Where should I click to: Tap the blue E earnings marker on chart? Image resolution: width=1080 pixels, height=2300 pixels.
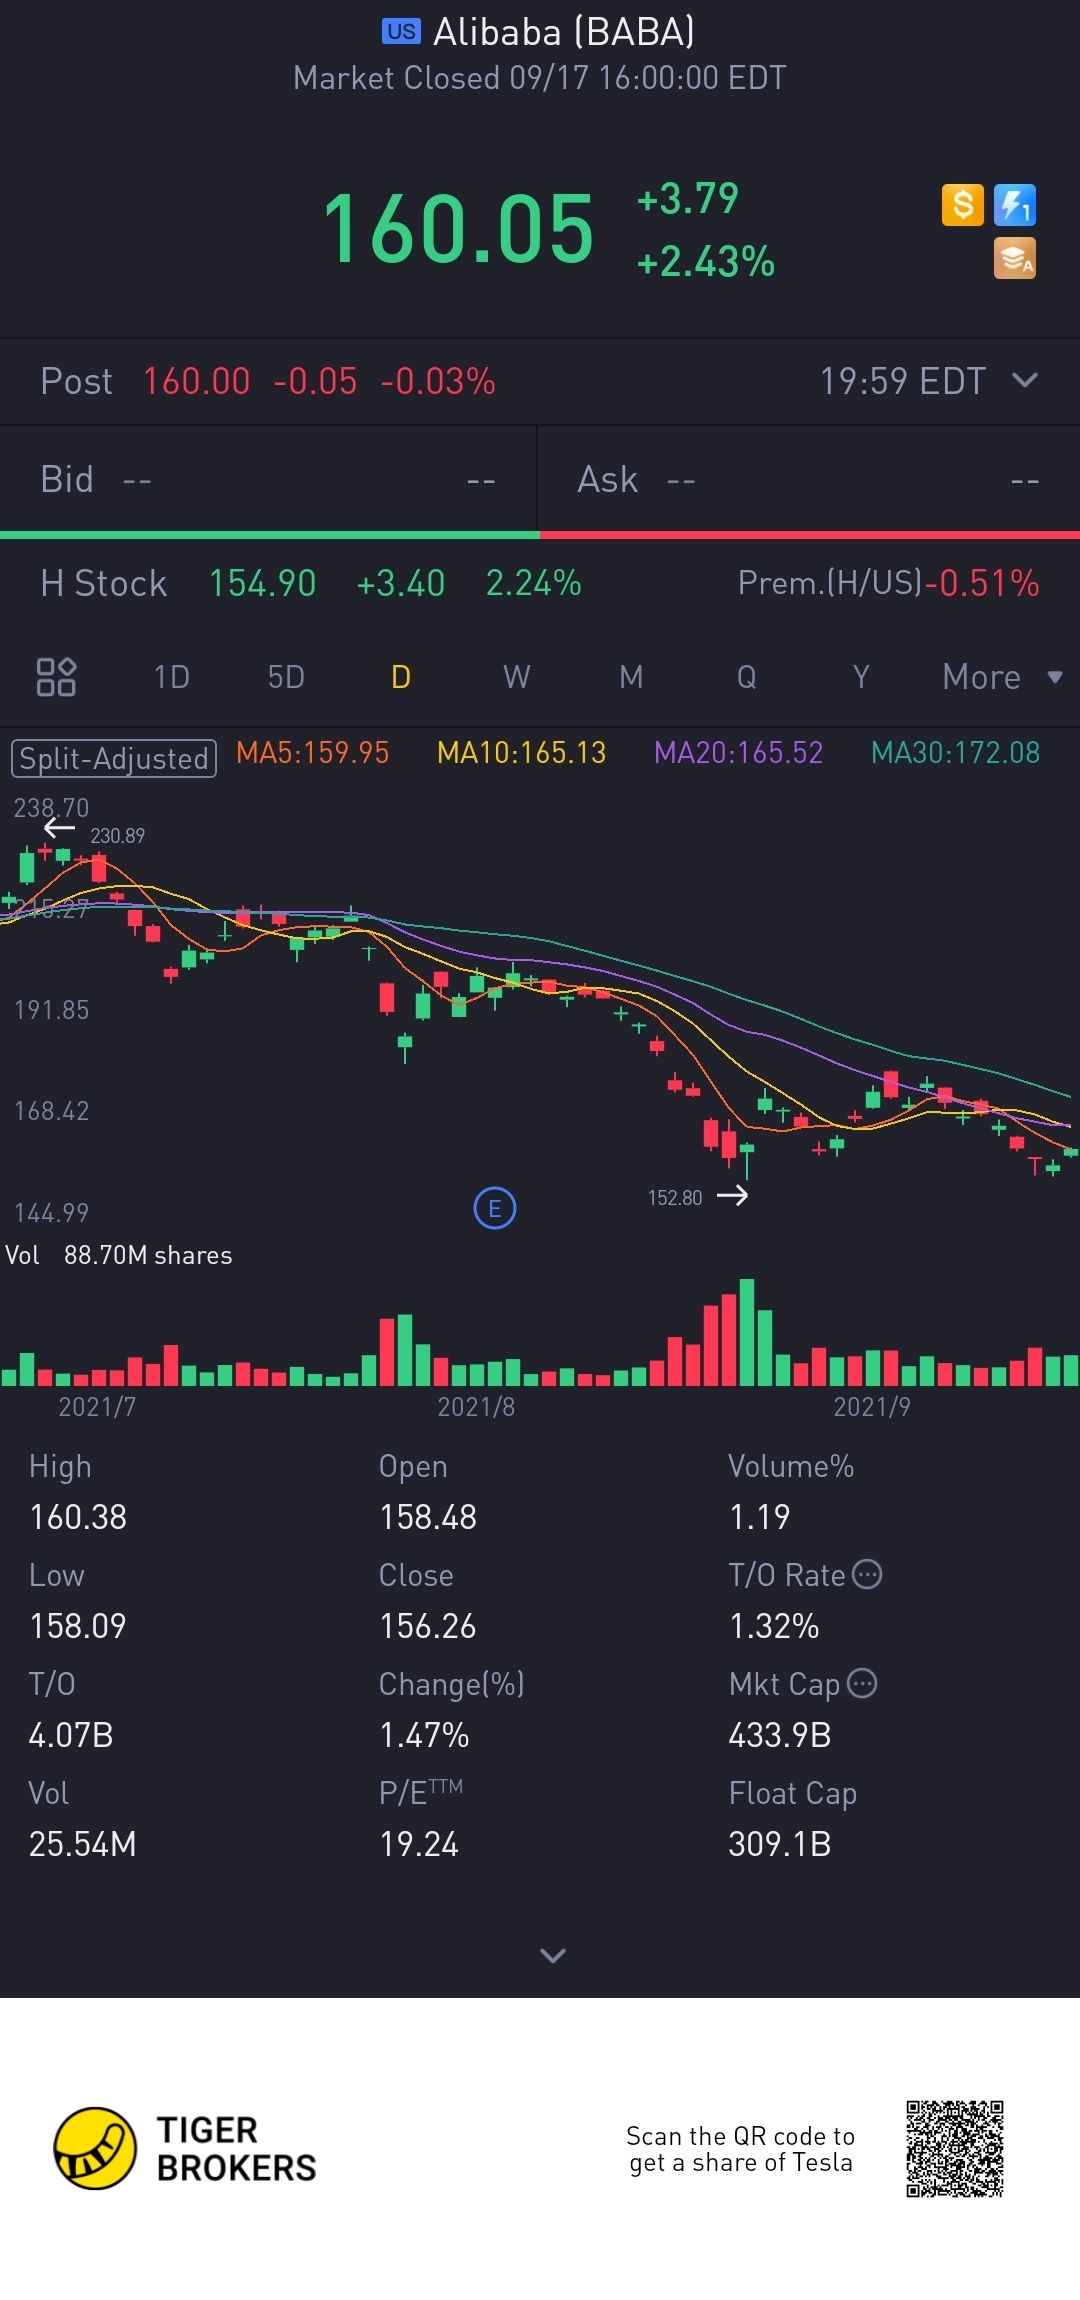[x=494, y=1208]
